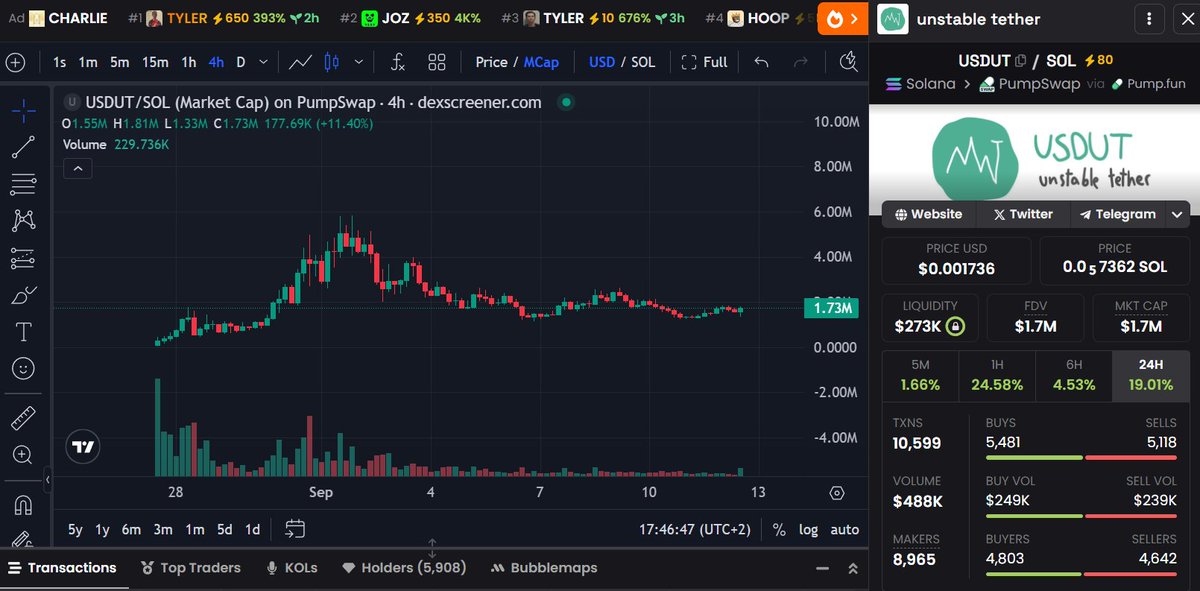The image size is (1200, 591).
Task: Set chart range to 5d
Action: pos(225,530)
